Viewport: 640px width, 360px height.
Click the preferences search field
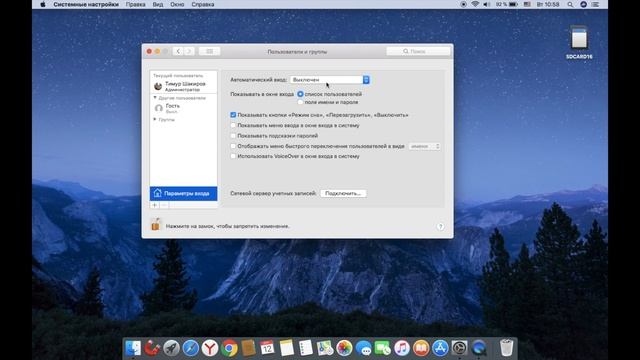click(418, 51)
